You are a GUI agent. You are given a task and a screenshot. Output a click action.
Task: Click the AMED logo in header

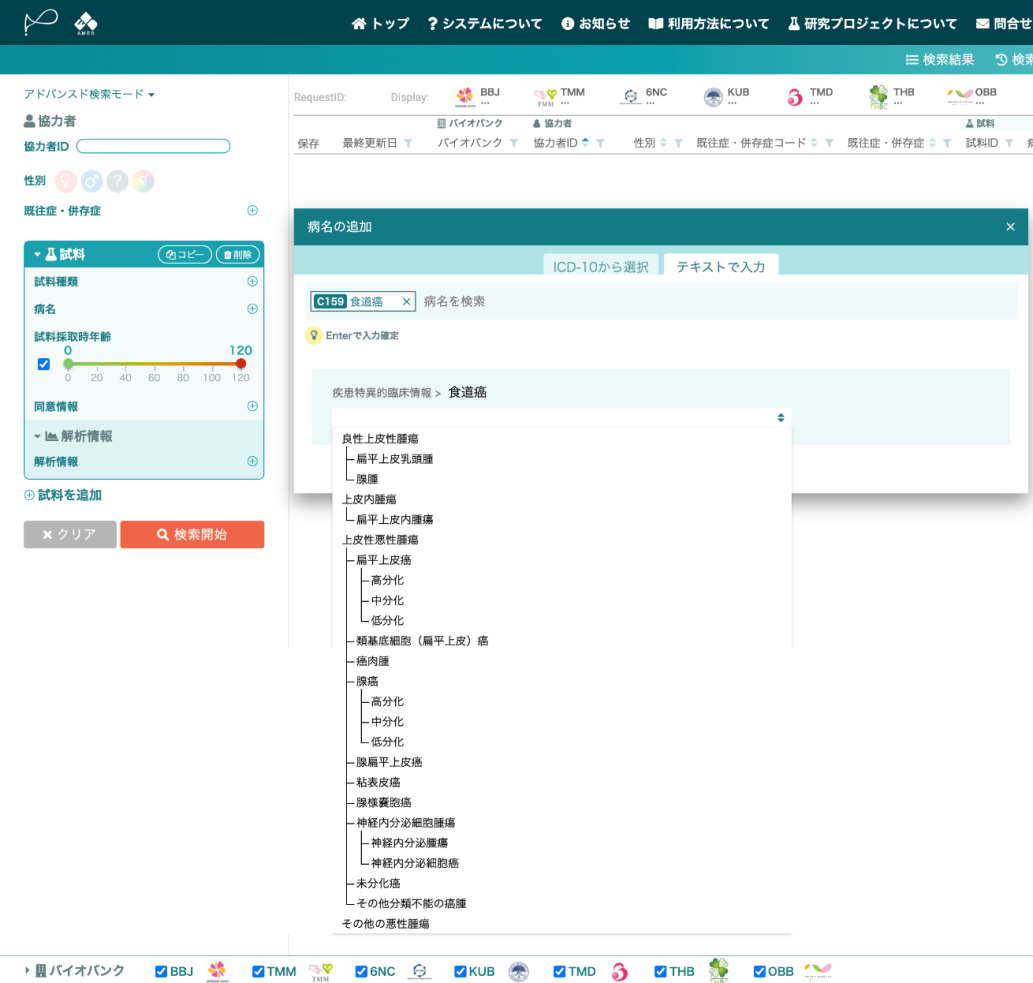(86, 23)
